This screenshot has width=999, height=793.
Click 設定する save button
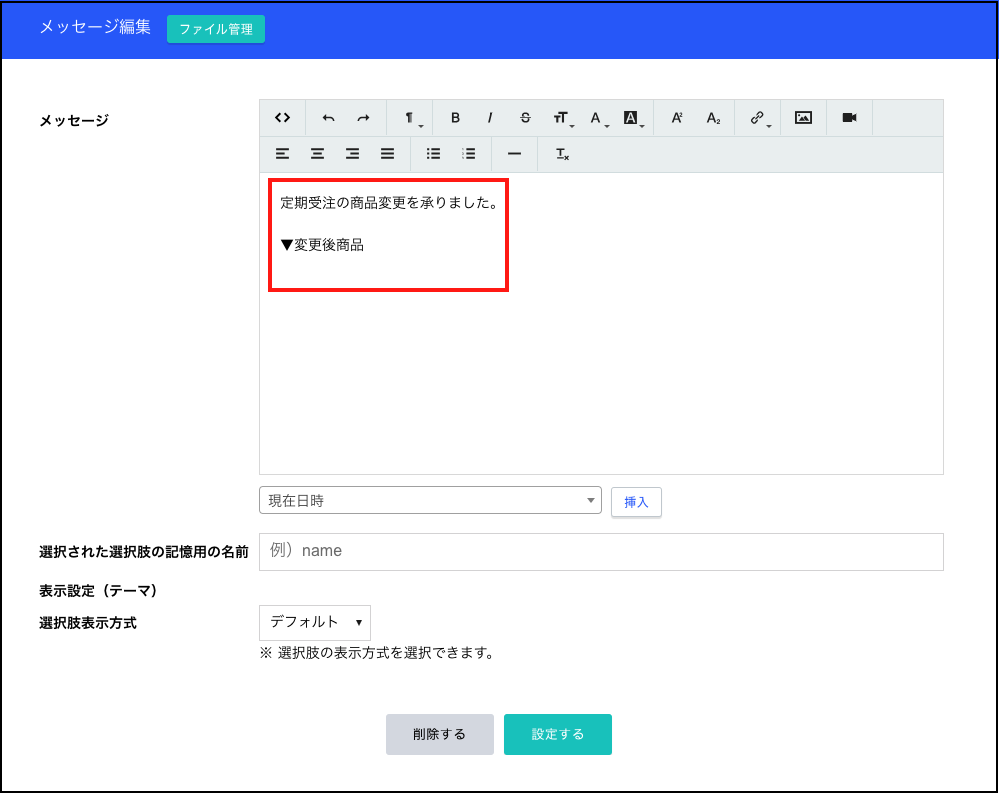557,734
